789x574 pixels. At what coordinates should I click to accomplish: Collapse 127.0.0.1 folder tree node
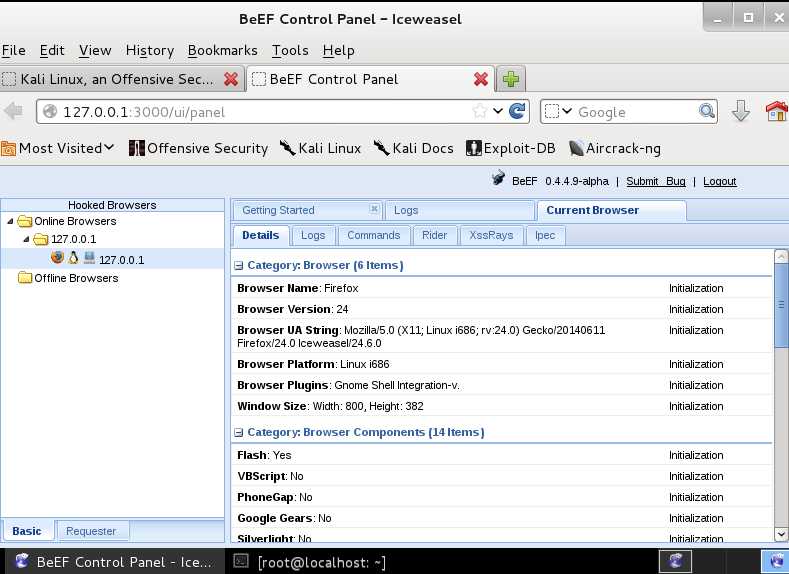(26, 239)
